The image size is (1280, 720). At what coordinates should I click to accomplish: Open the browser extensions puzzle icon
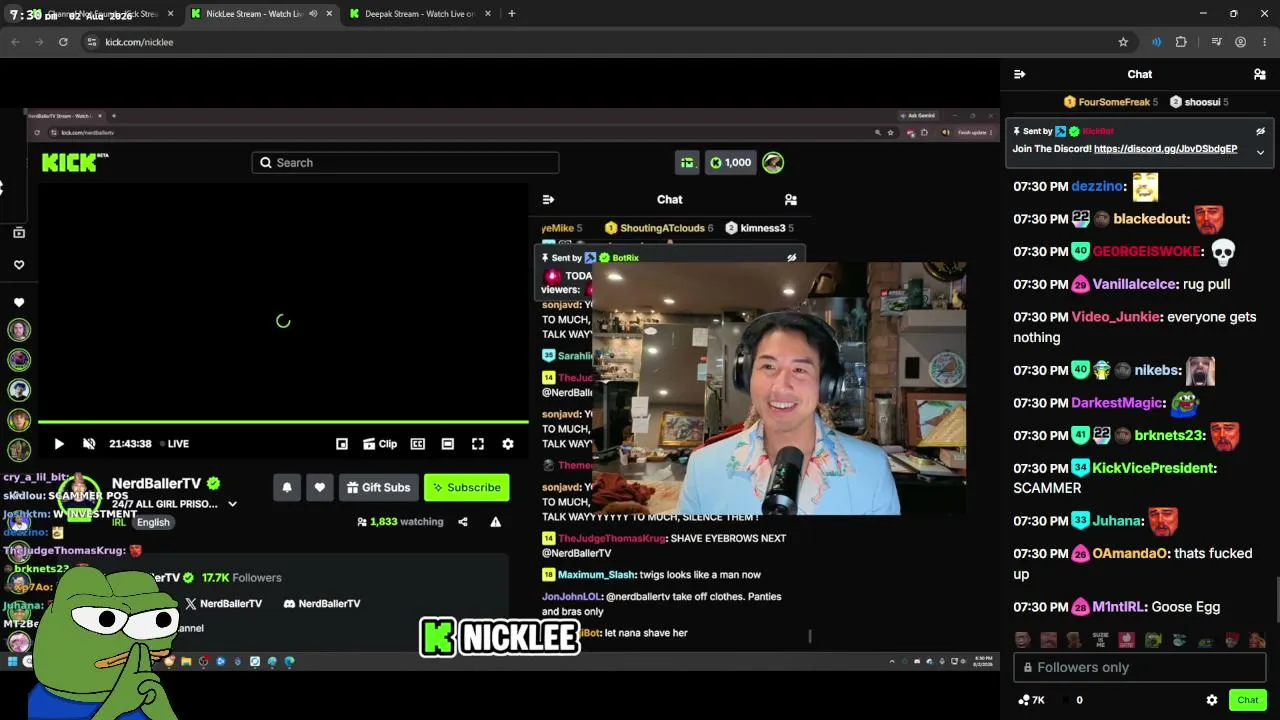tap(1181, 42)
